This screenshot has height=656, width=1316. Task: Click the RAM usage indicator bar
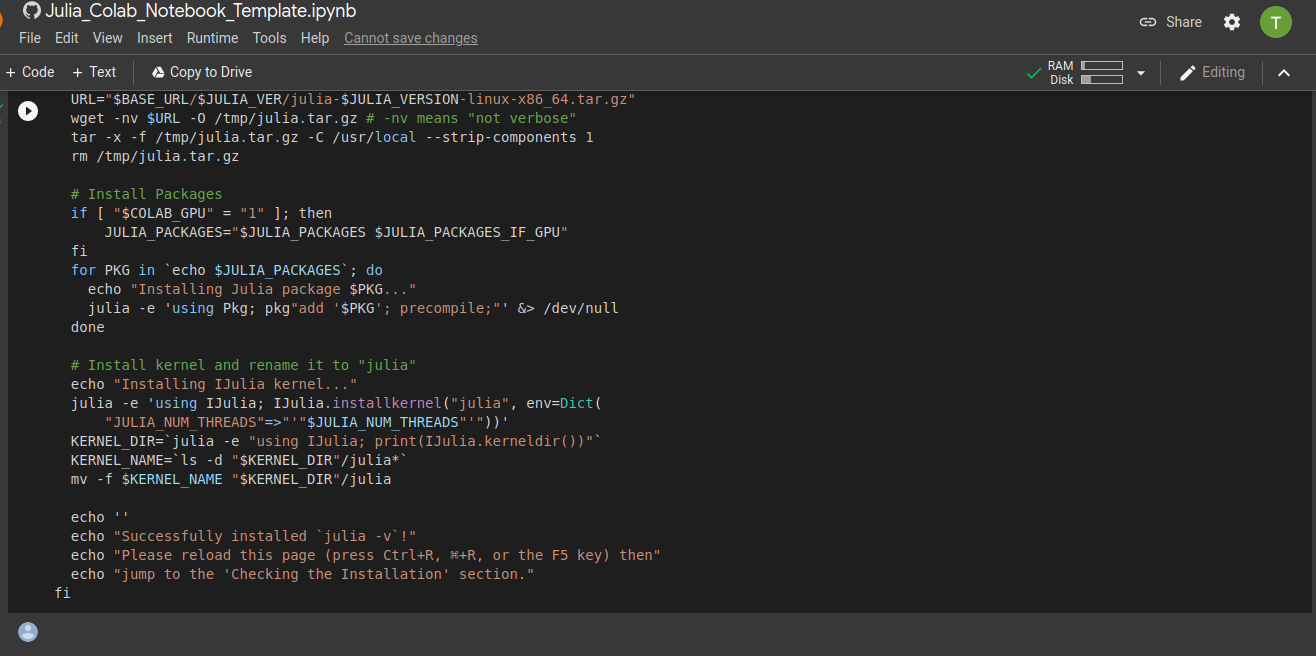1101,66
